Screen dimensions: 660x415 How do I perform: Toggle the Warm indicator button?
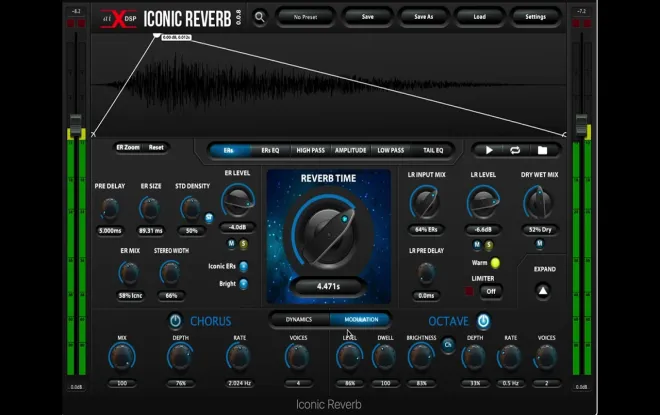(x=495, y=263)
